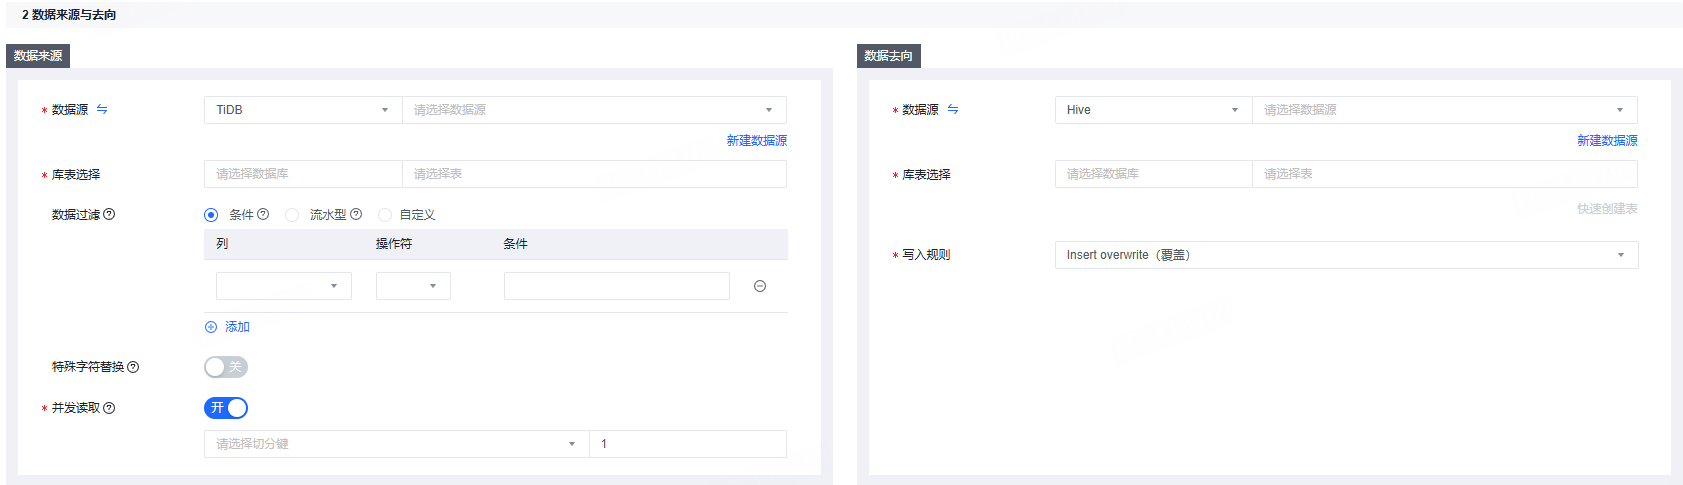Remove filter row with minus circle icon
Image resolution: width=1683 pixels, height=485 pixels.
click(x=760, y=286)
